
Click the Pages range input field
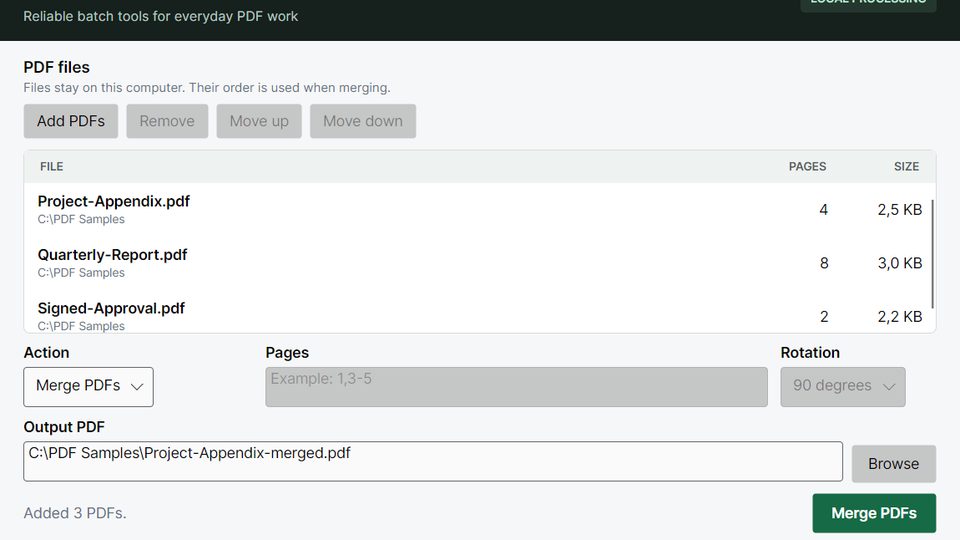pyautogui.click(x=516, y=387)
